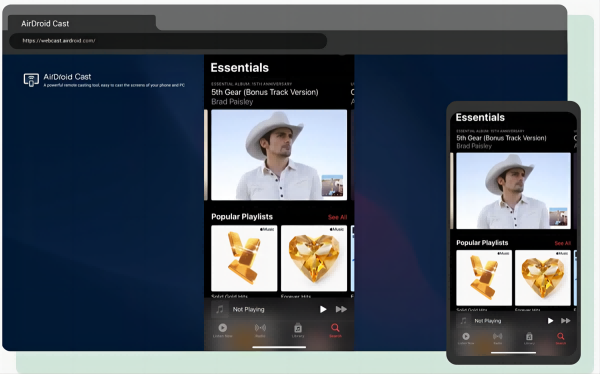The height and width of the screenshot is (374, 600).
Task: Click the Essentials heading on the phone
Action: click(x=480, y=118)
